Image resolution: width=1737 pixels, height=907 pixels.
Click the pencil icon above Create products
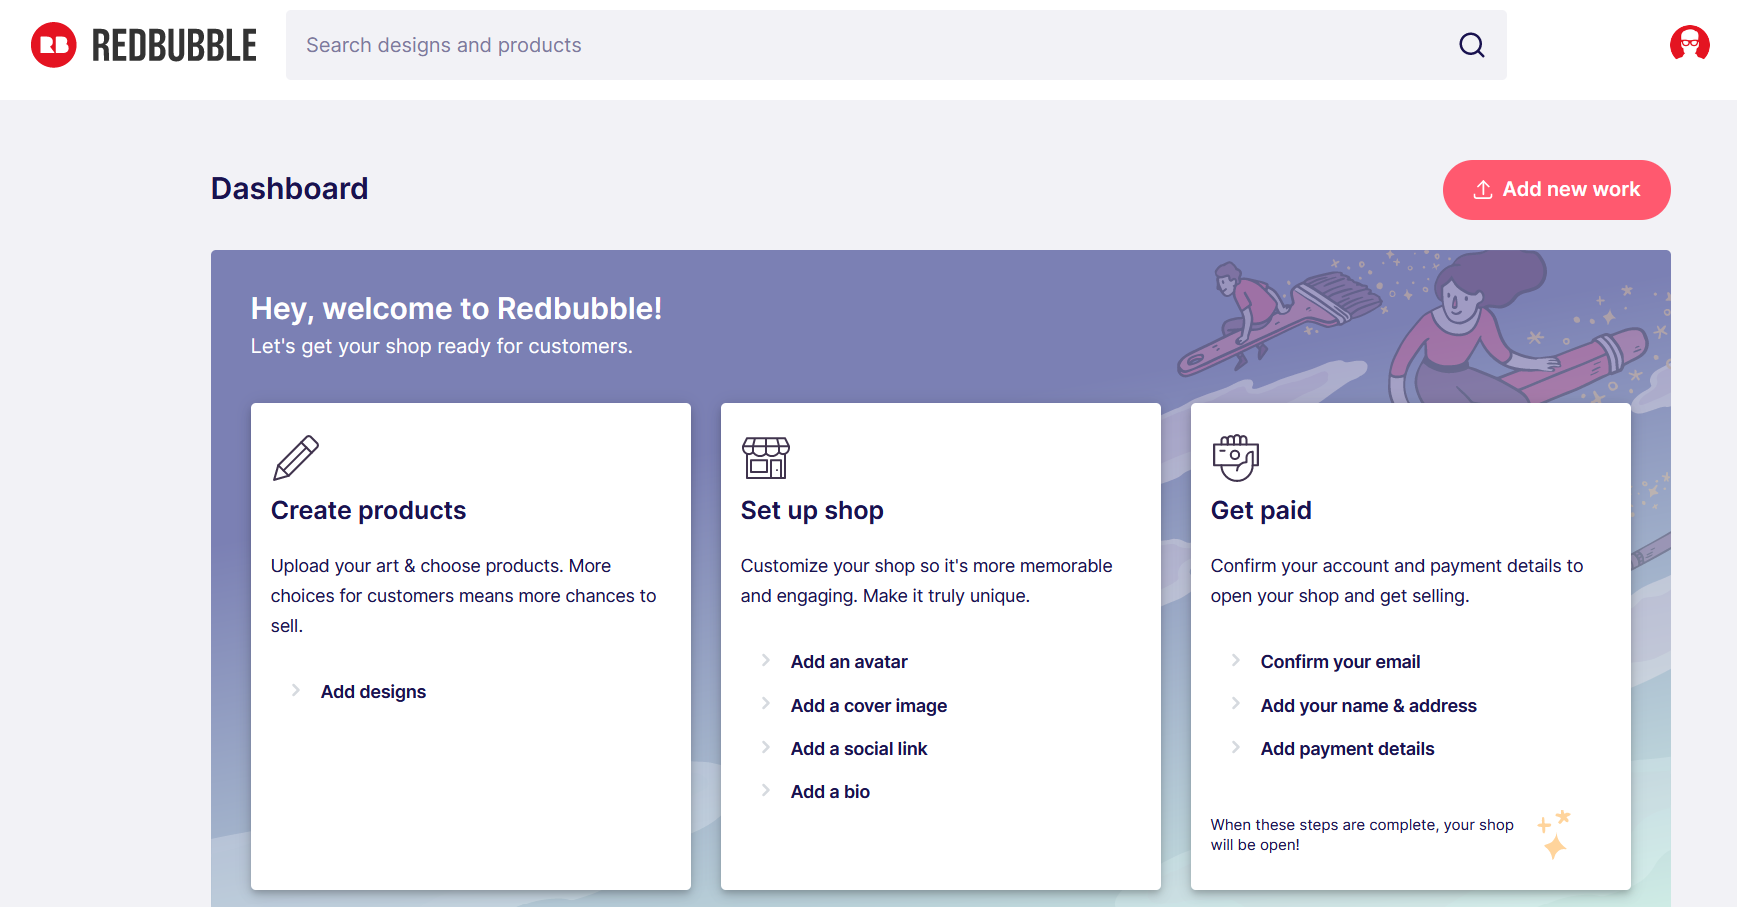pyautogui.click(x=296, y=458)
